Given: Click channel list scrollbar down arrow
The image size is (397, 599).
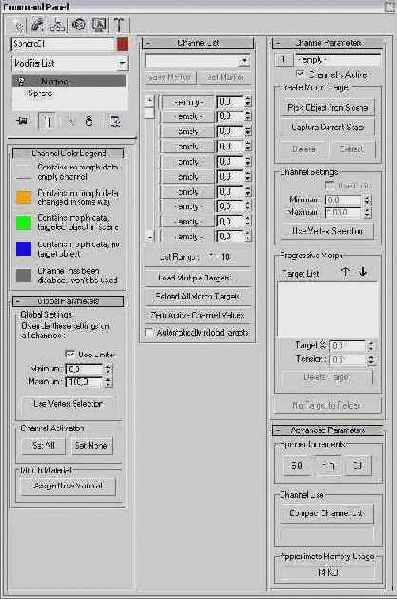Looking at the screenshot, I should point(149,236).
